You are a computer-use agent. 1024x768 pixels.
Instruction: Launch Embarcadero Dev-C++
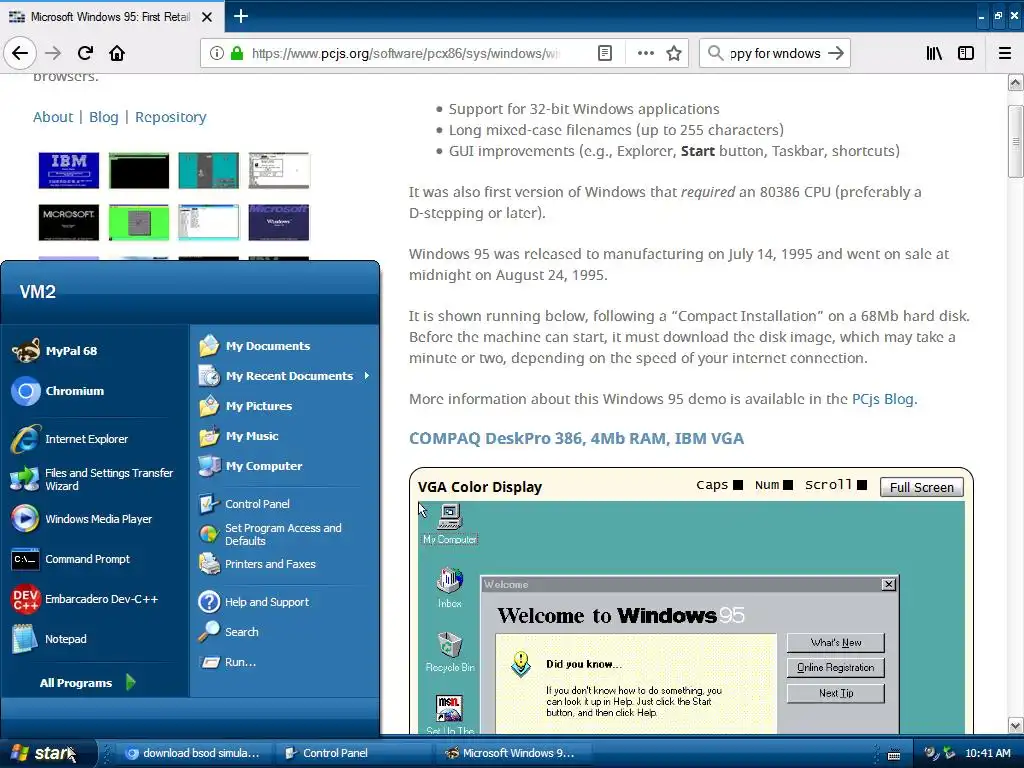coord(95,599)
